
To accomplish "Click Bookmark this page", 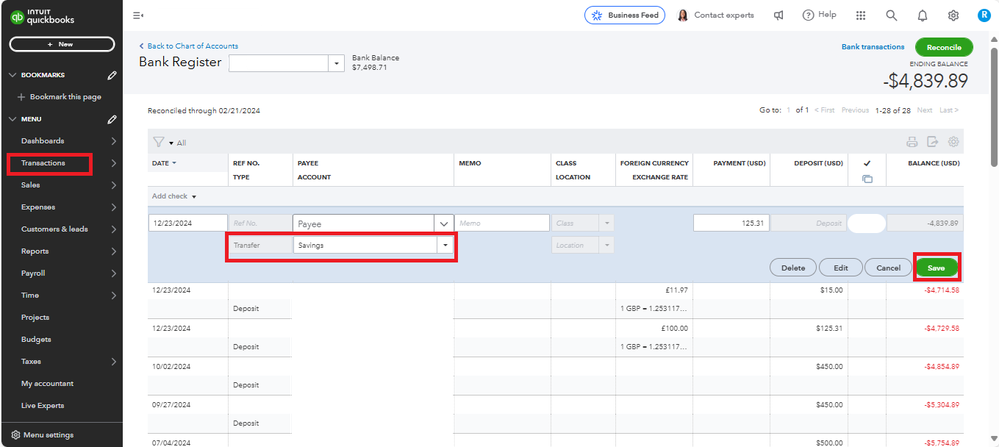I will 59,97.
